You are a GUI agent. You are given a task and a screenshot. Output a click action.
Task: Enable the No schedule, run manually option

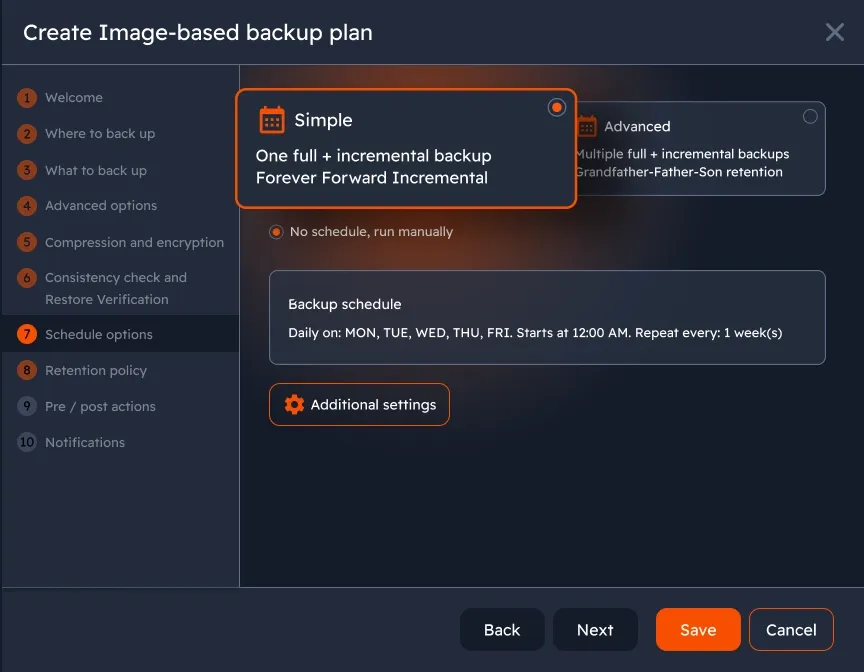pos(275,231)
